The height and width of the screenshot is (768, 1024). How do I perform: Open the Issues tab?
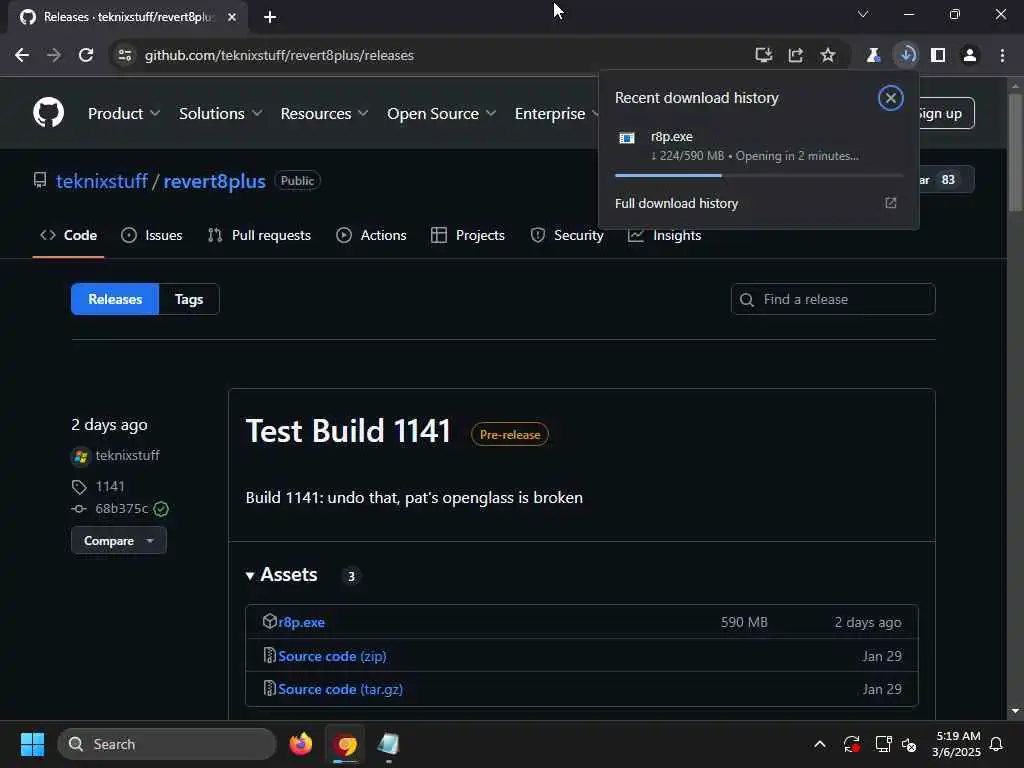[x=152, y=235]
